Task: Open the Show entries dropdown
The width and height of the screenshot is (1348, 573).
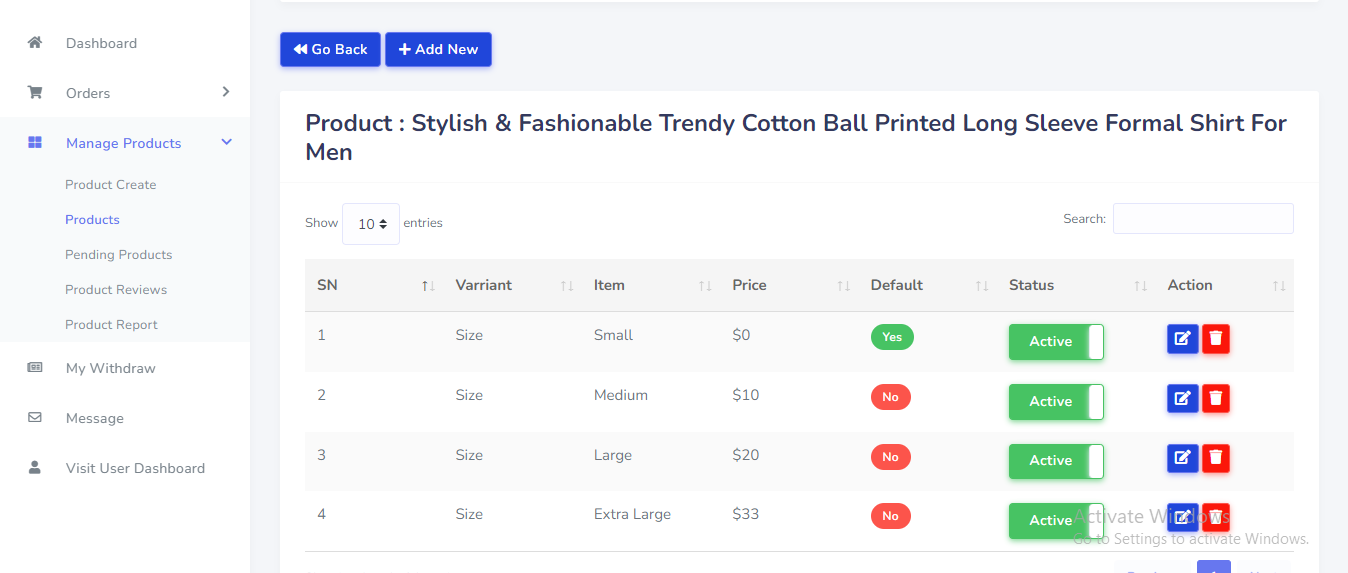Action: pos(371,224)
